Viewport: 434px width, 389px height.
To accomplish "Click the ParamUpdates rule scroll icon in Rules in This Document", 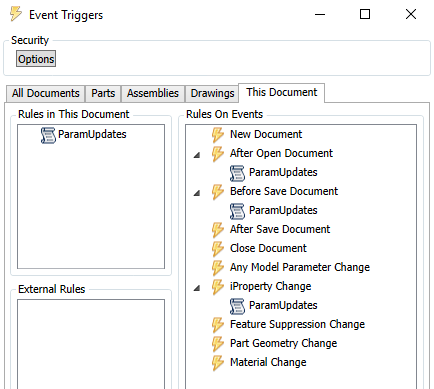I will pyautogui.click(x=48, y=135).
